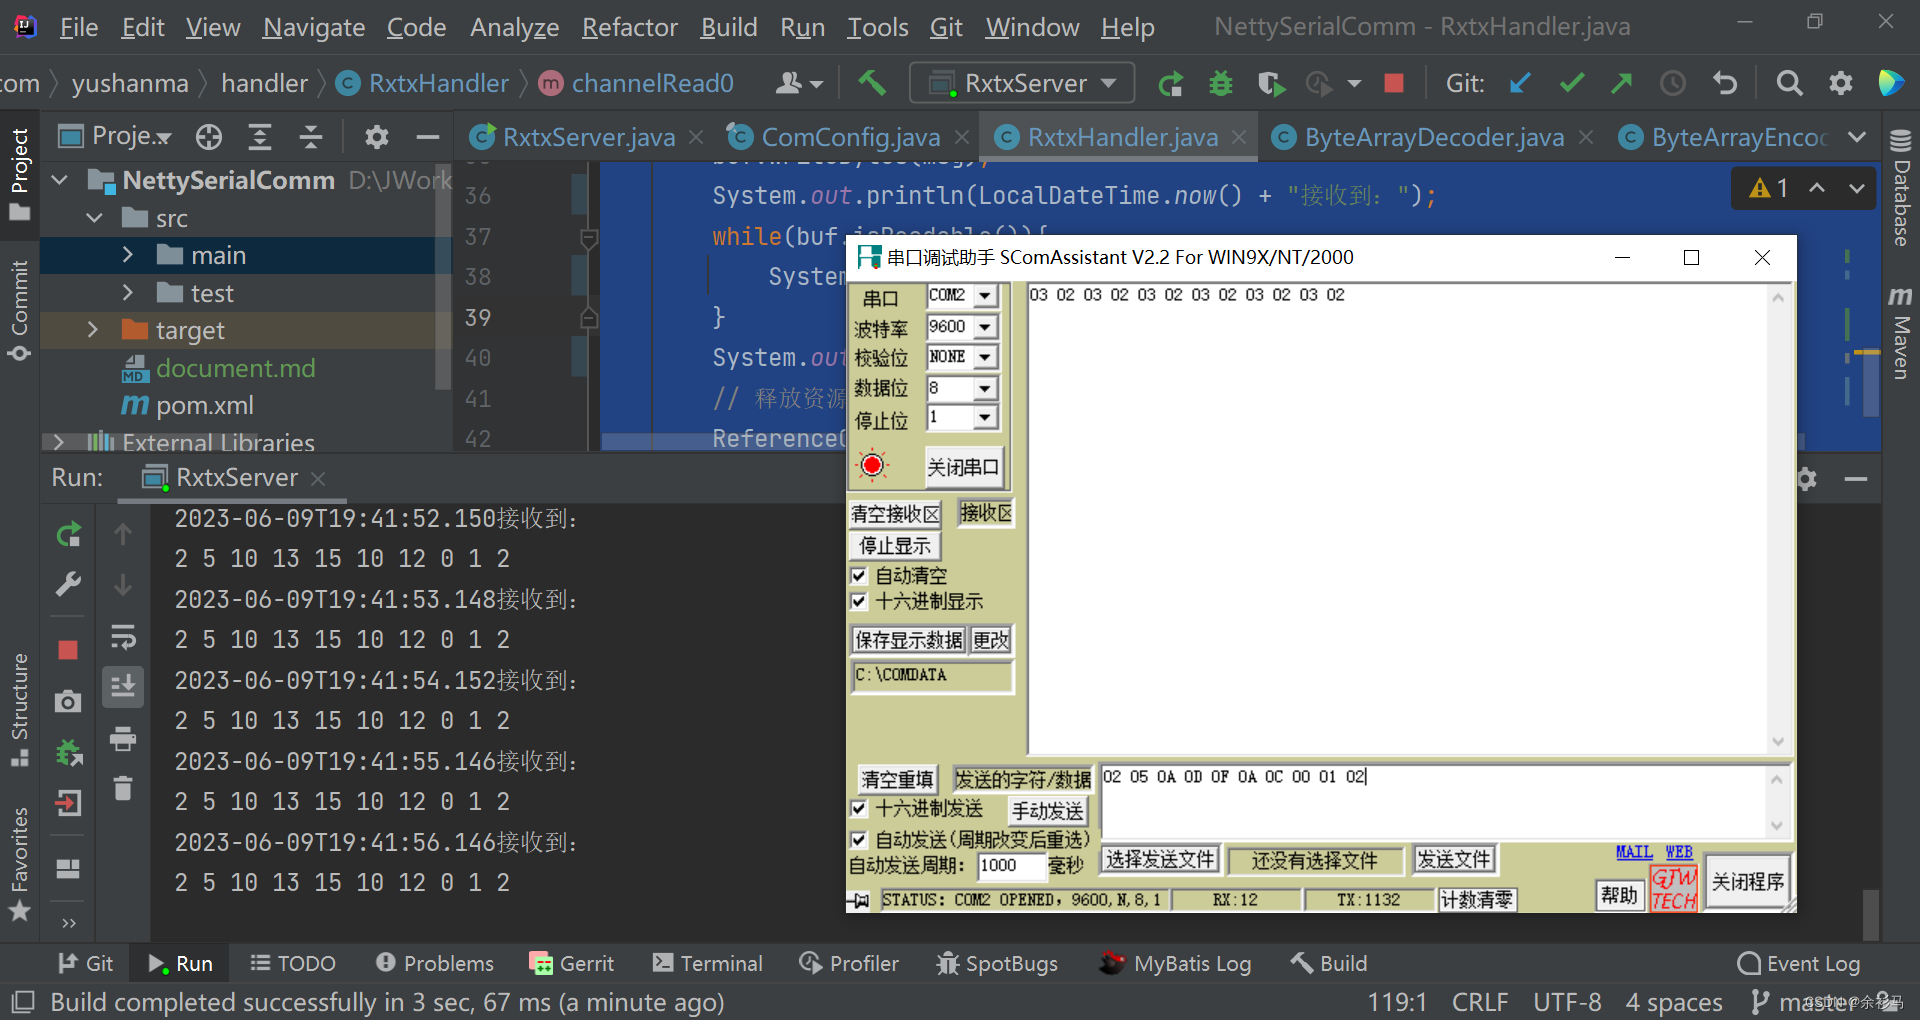The image size is (1920, 1020).
Task: Open the Event Log
Action: (x=1799, y=963)
